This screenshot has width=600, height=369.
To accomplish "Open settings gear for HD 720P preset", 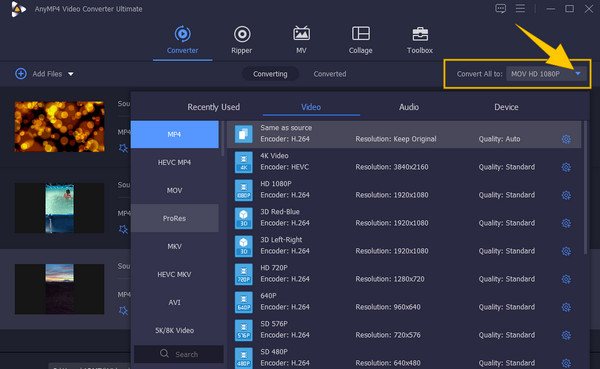I will coord(566,279).
